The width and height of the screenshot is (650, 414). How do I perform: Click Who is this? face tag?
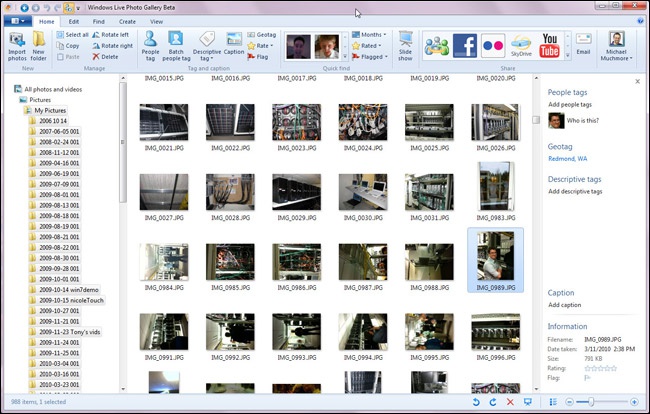[x=573, y=121]
